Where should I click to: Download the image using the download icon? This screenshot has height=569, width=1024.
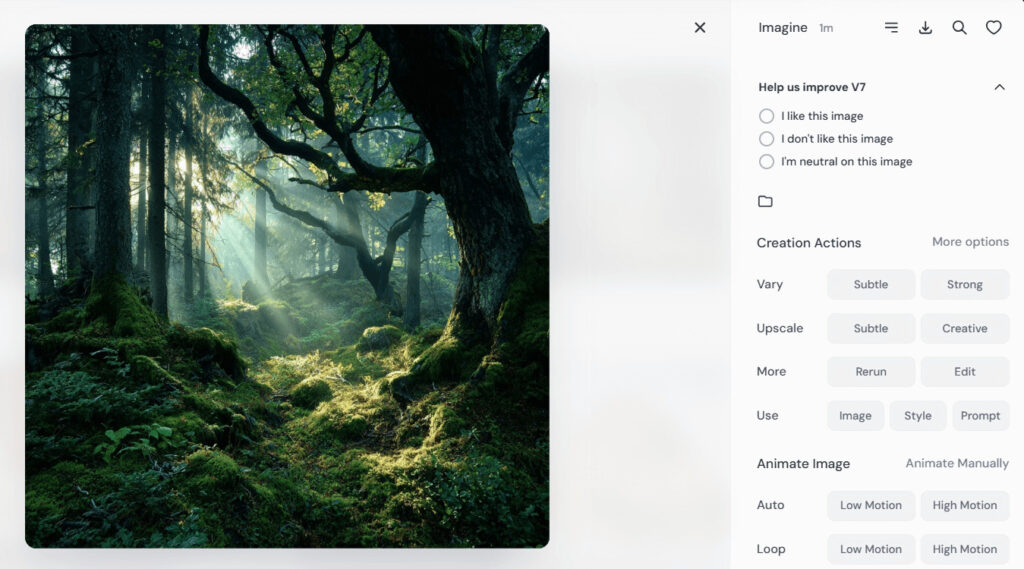pos(925,27)
